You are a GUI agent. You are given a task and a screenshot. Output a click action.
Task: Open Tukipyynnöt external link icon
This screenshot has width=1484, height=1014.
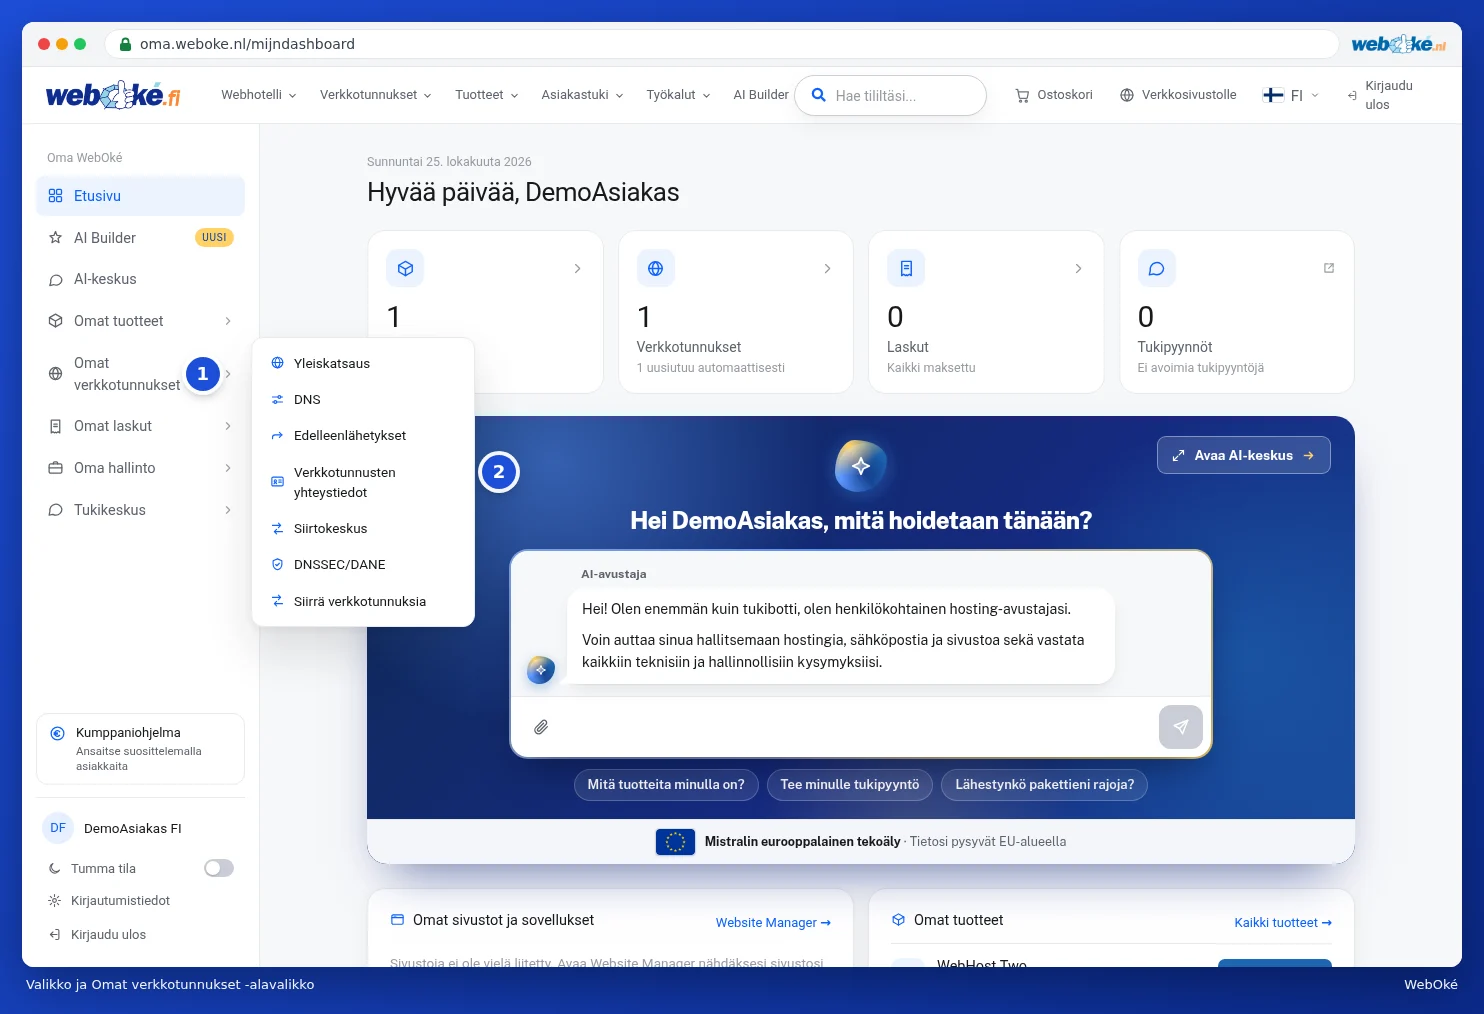tap(1329, 268)
